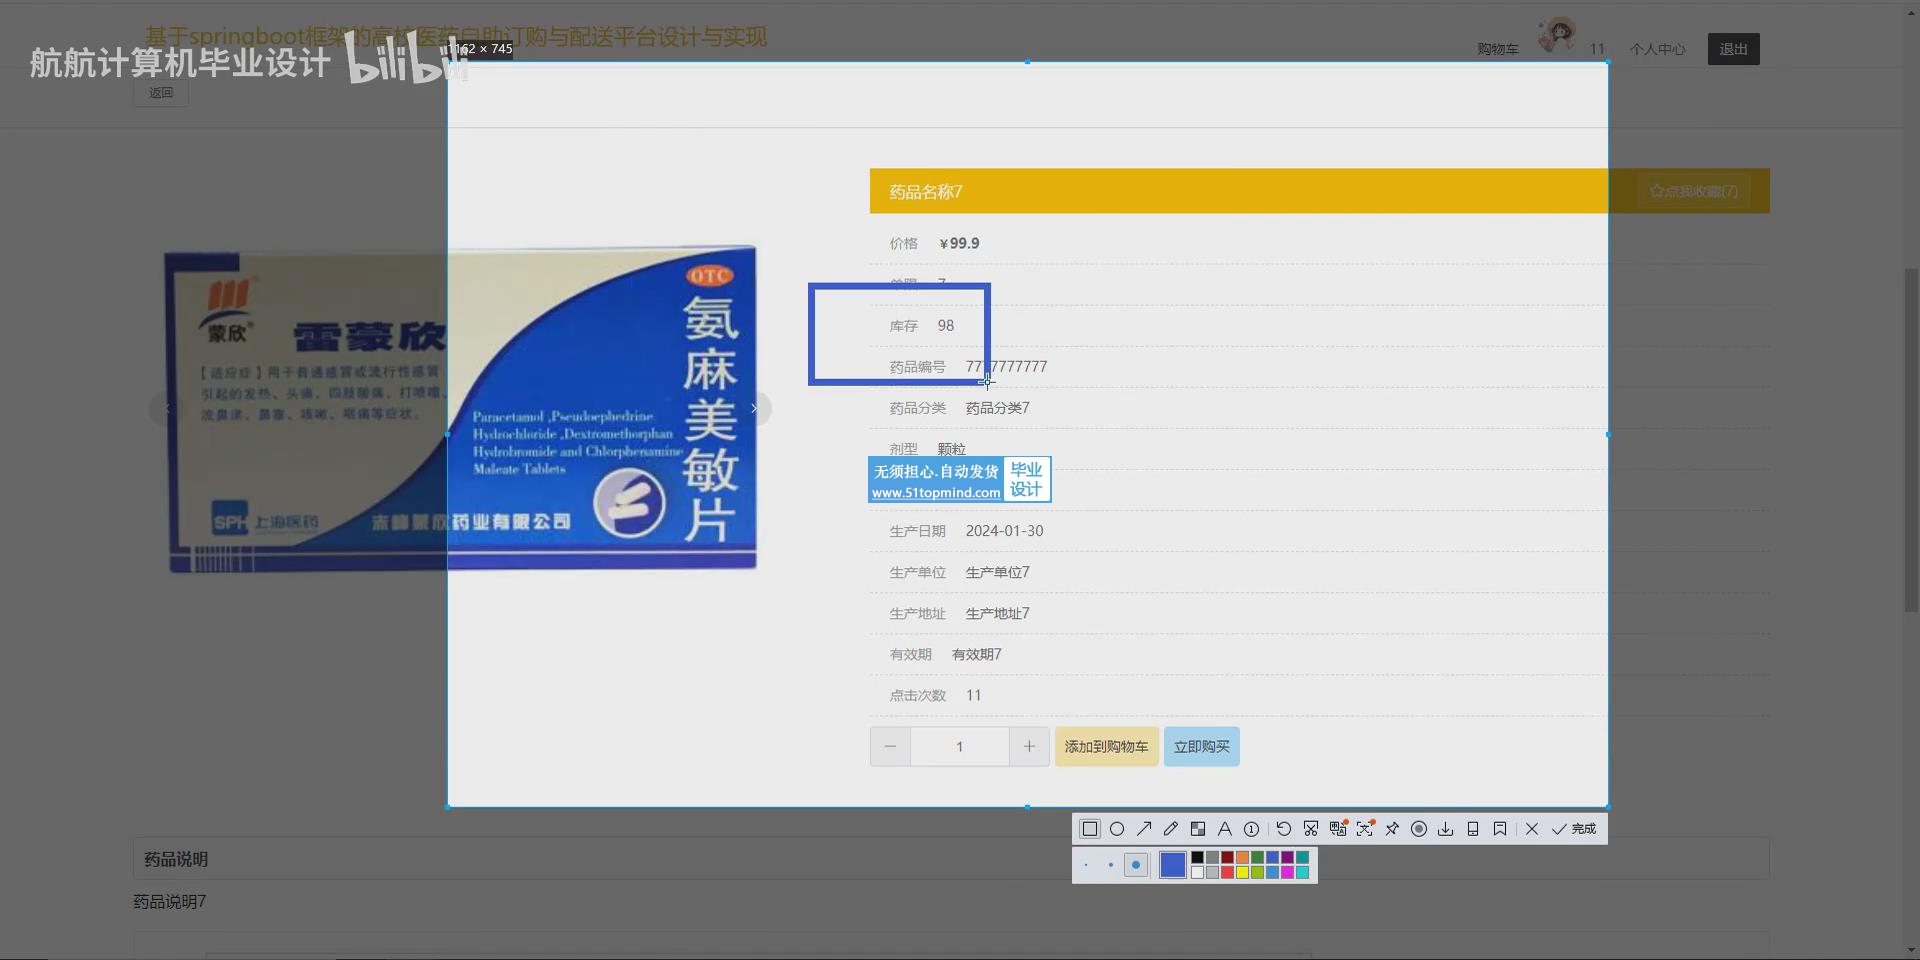The image size is (1920, 960).
Task: Click the 生产单位7 value
Action: point(997,572)
